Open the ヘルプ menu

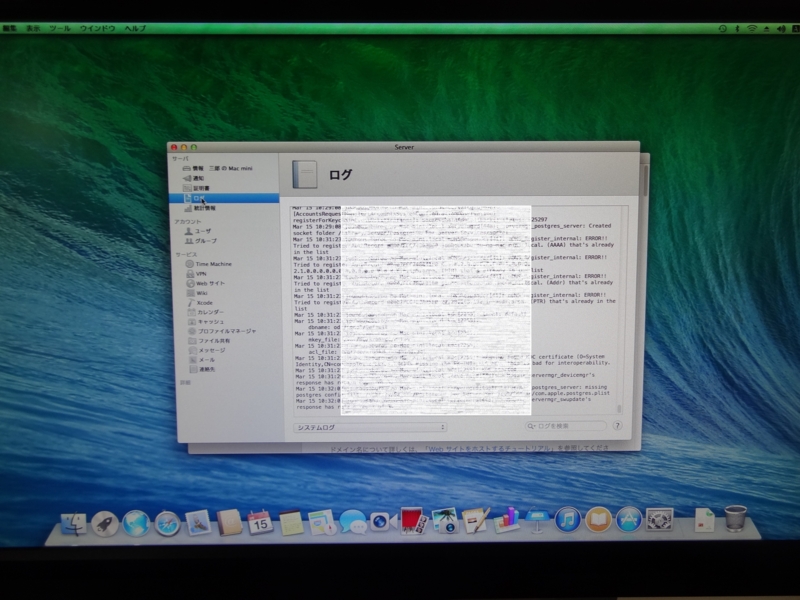point(135,29)
